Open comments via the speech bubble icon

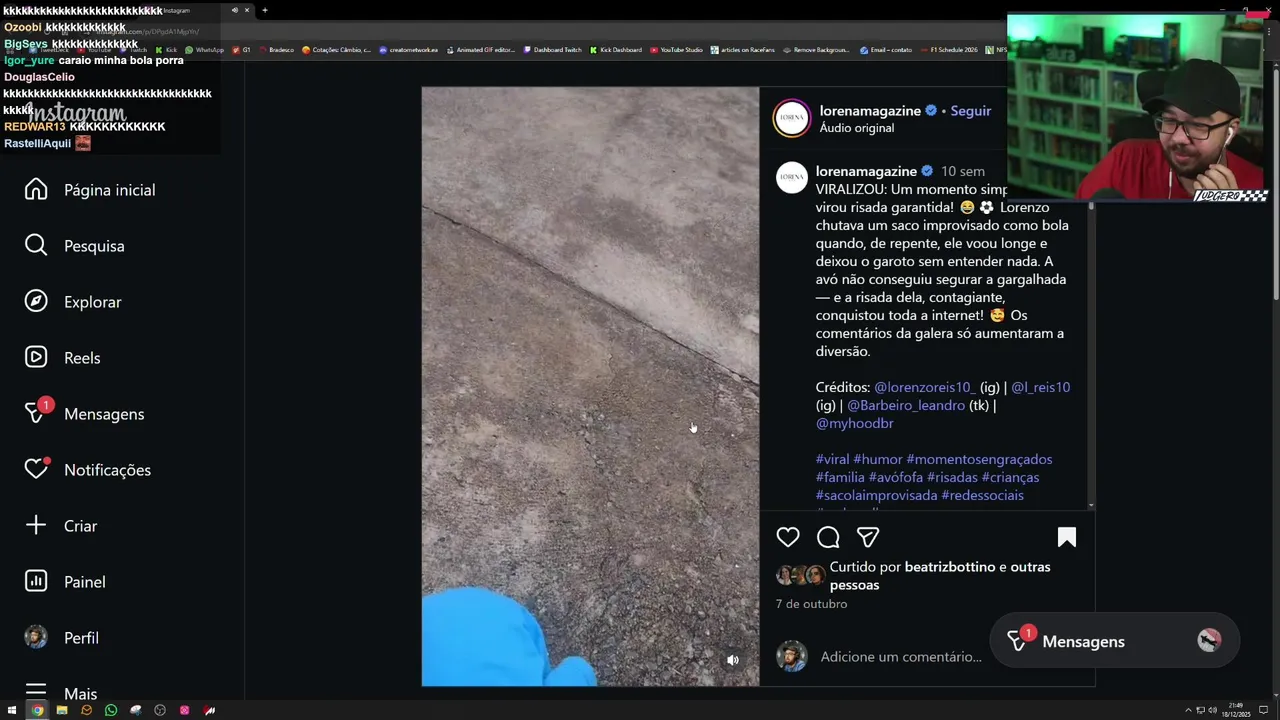(828, 537)
